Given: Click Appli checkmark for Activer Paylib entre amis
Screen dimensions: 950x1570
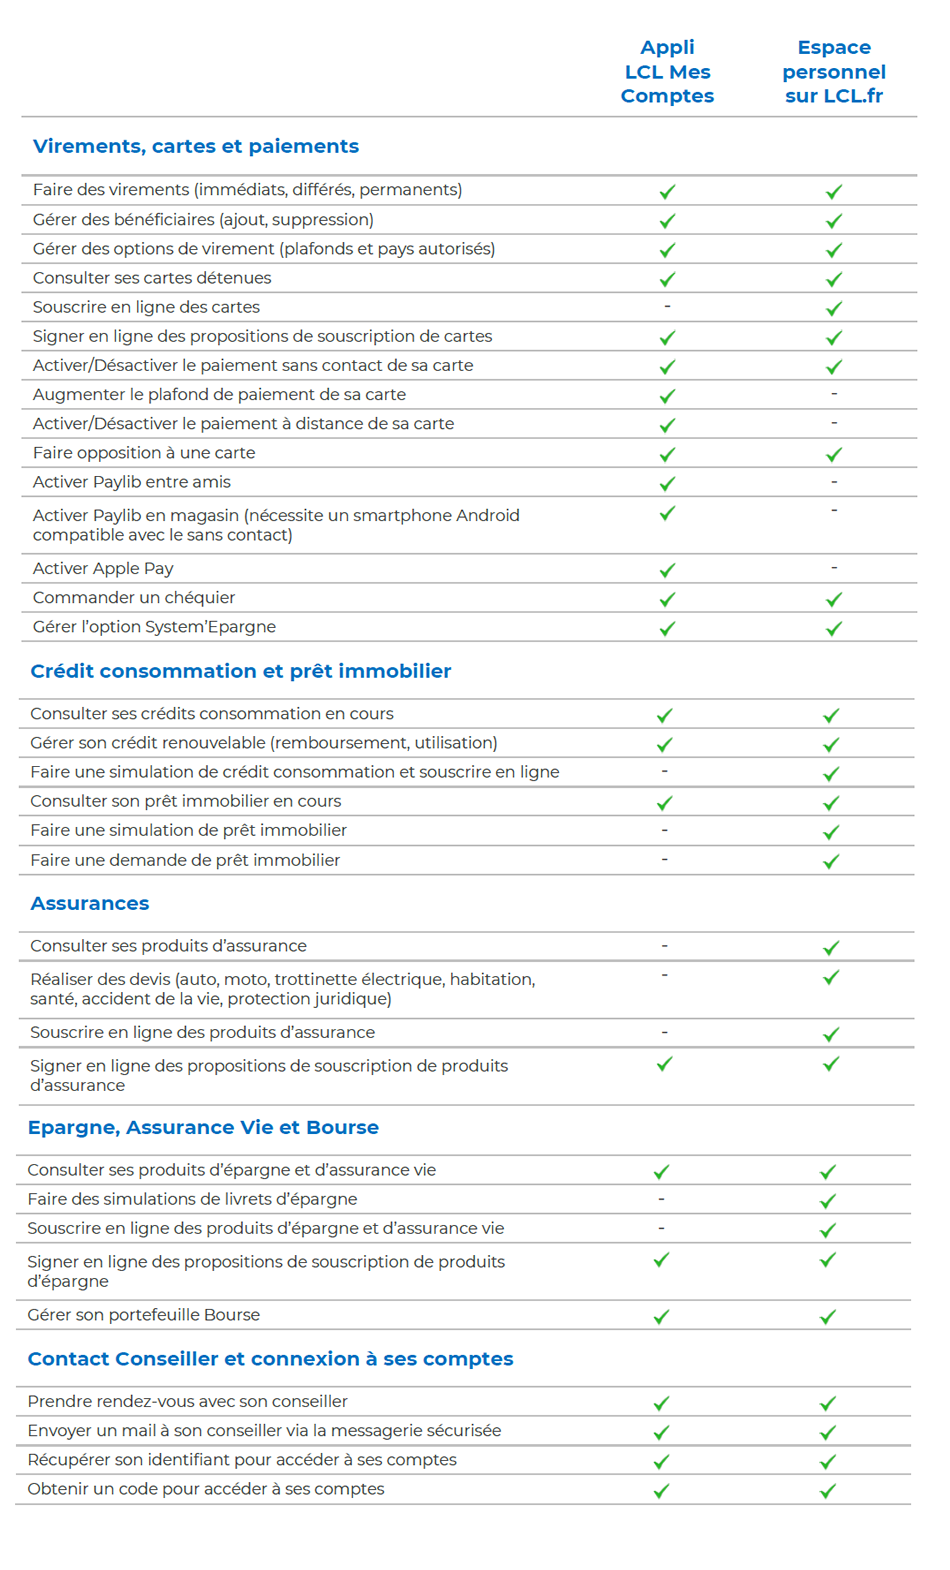Looking at the screenshot, I should click(x=667, y=483).
